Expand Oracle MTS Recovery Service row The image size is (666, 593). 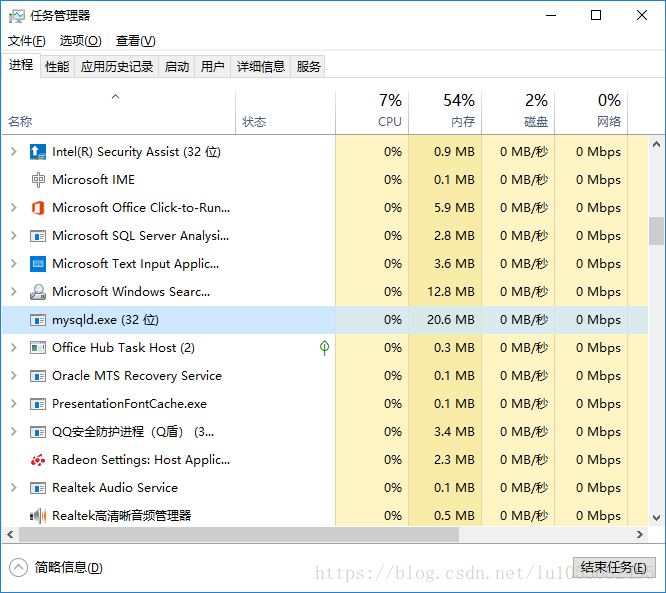coord(14,376)
